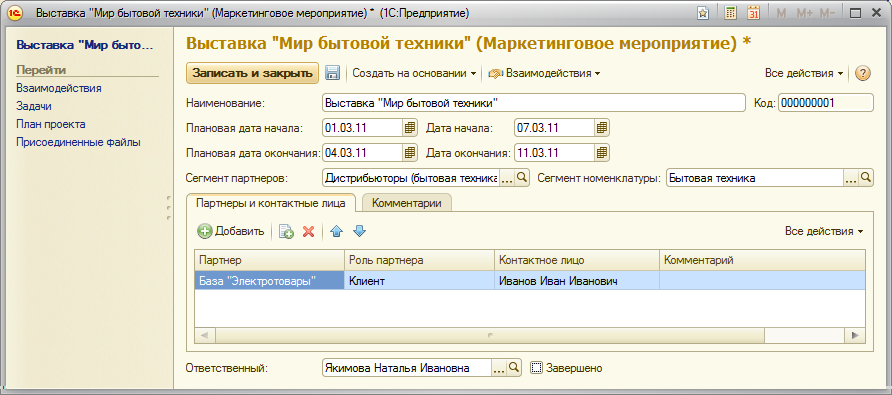The image size is (892, 395).
Task: Click the 1C application logo icon
Action: point(15,13)
